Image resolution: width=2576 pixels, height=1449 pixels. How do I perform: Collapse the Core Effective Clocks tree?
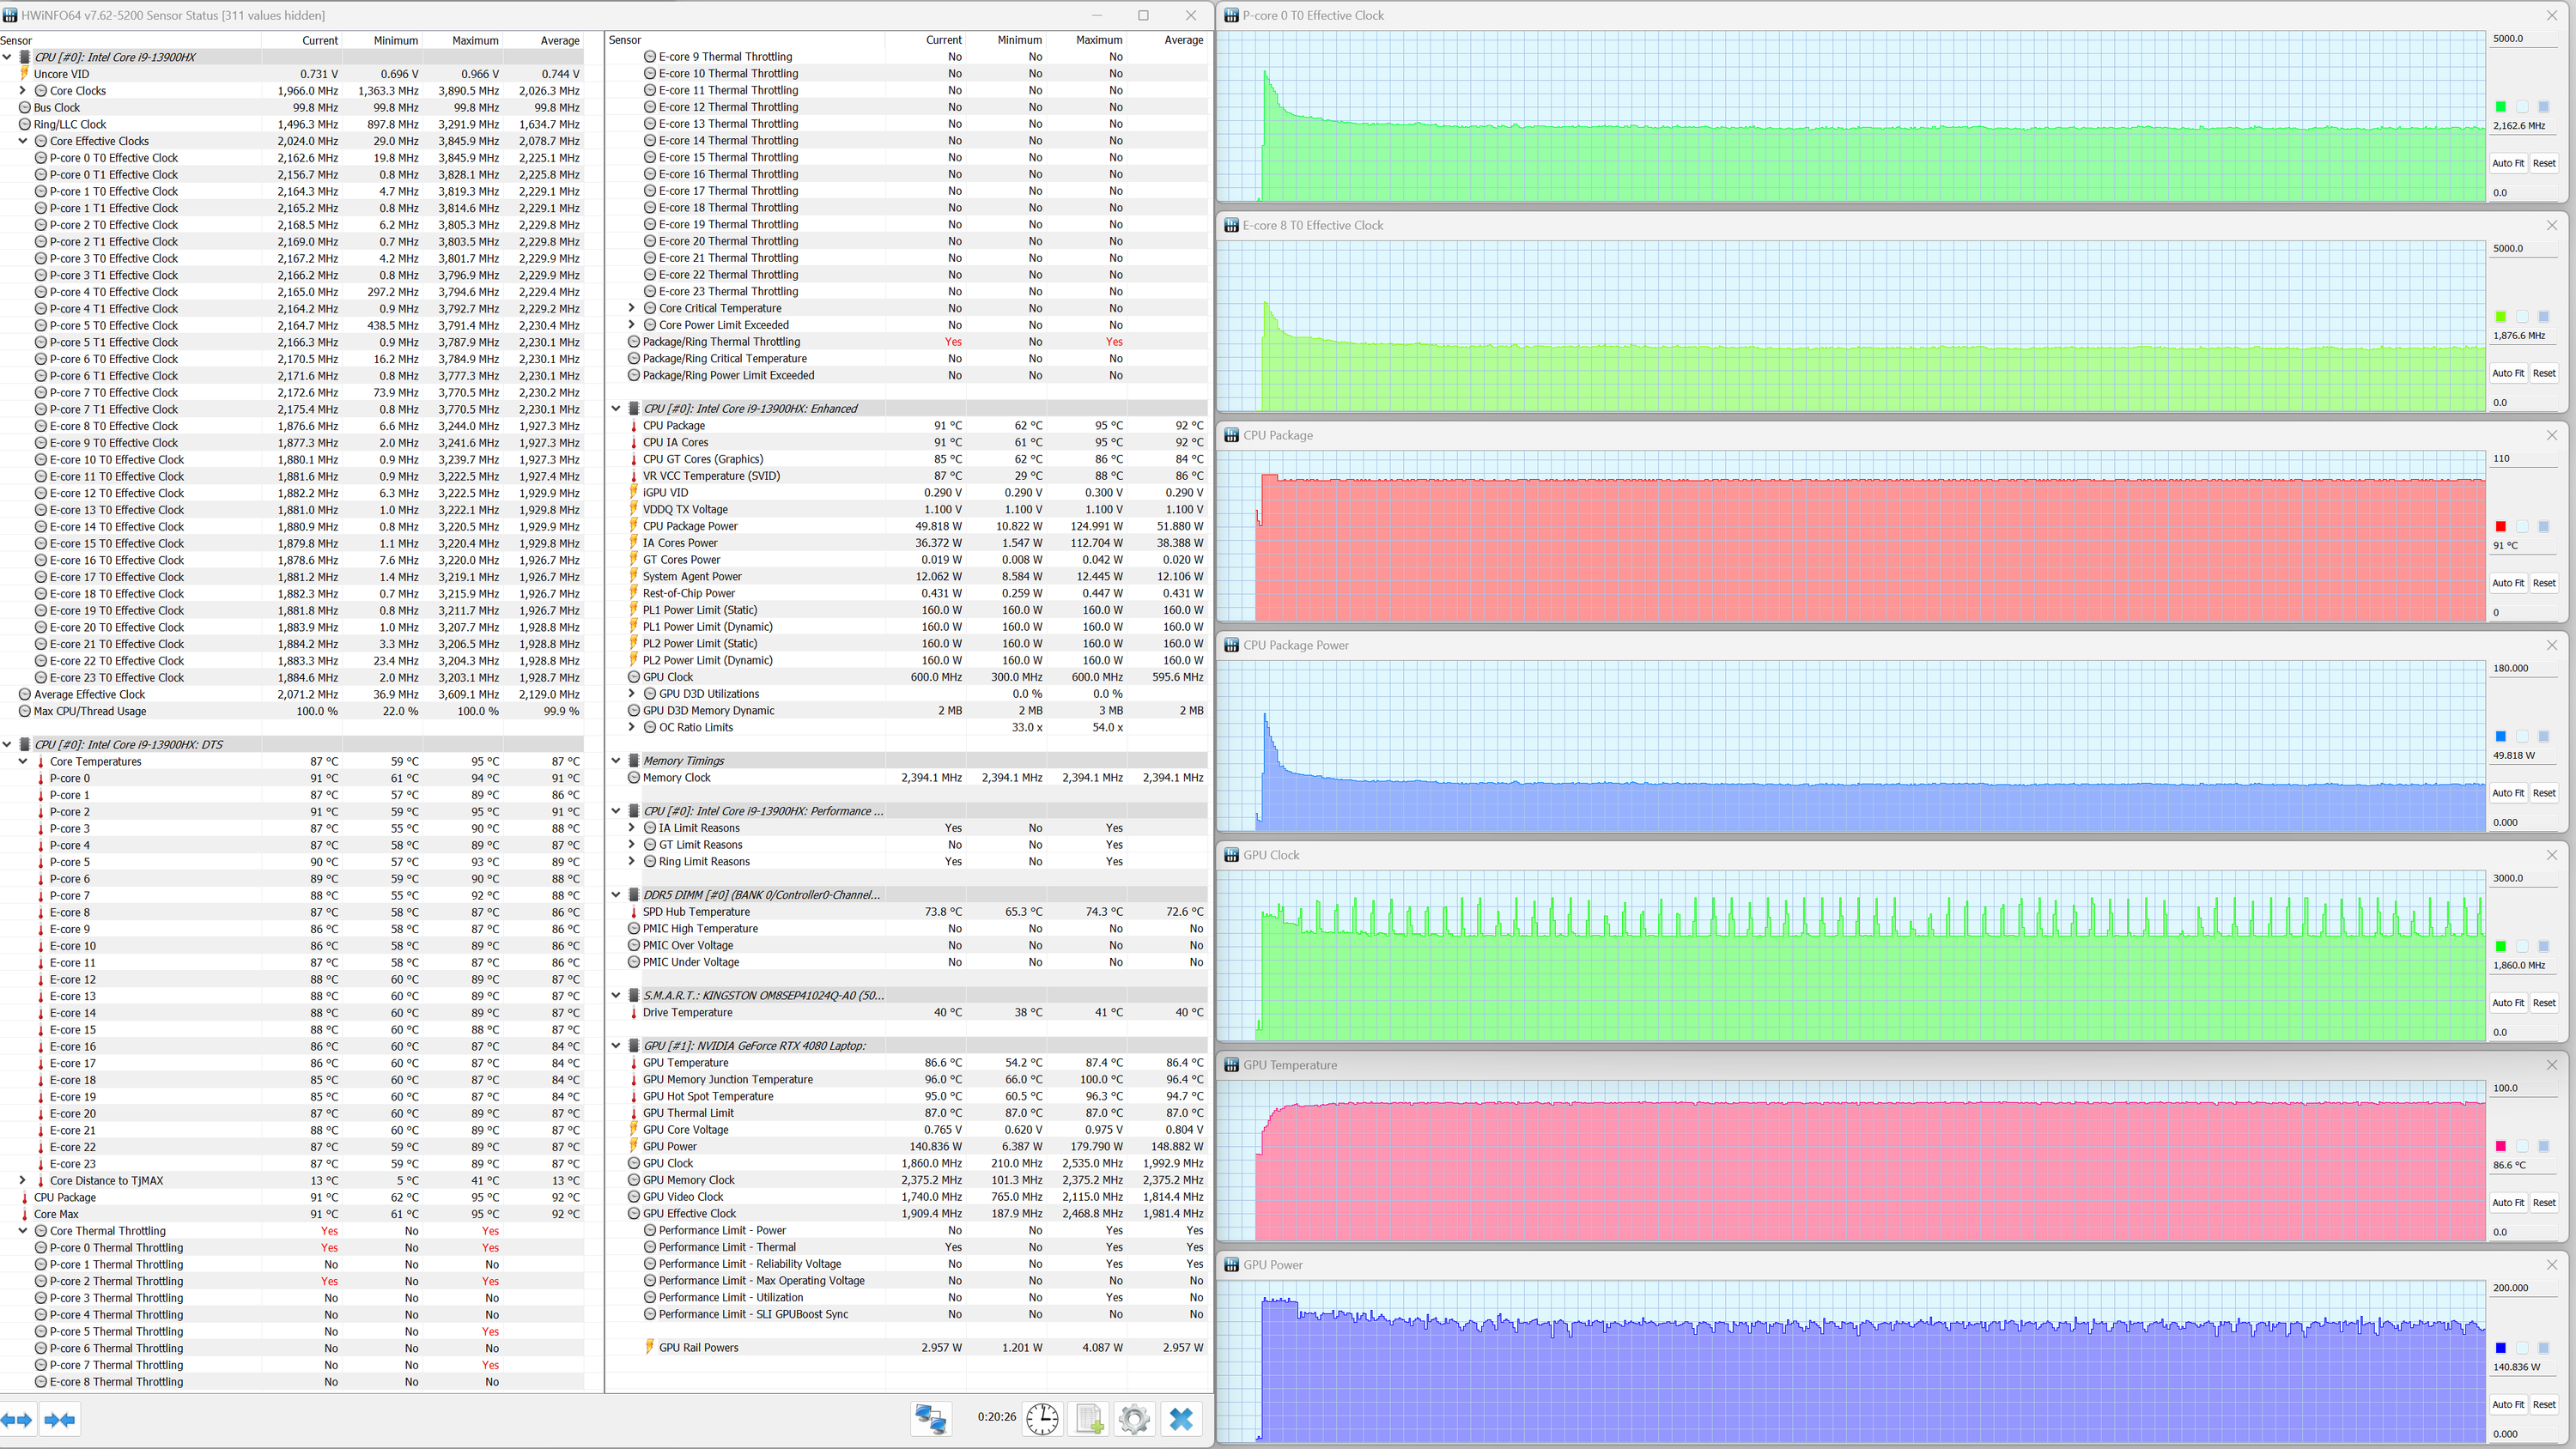[x=23, y=141]
